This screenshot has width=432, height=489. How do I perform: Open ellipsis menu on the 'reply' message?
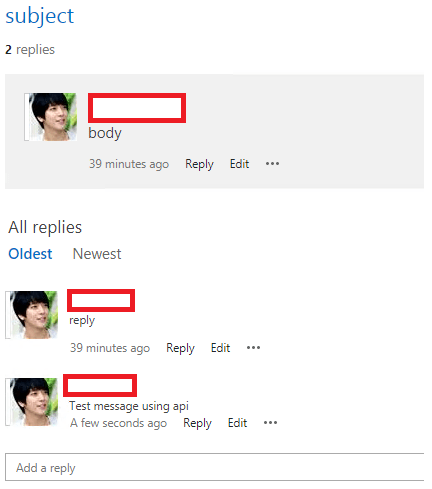[x=253, y=348]
